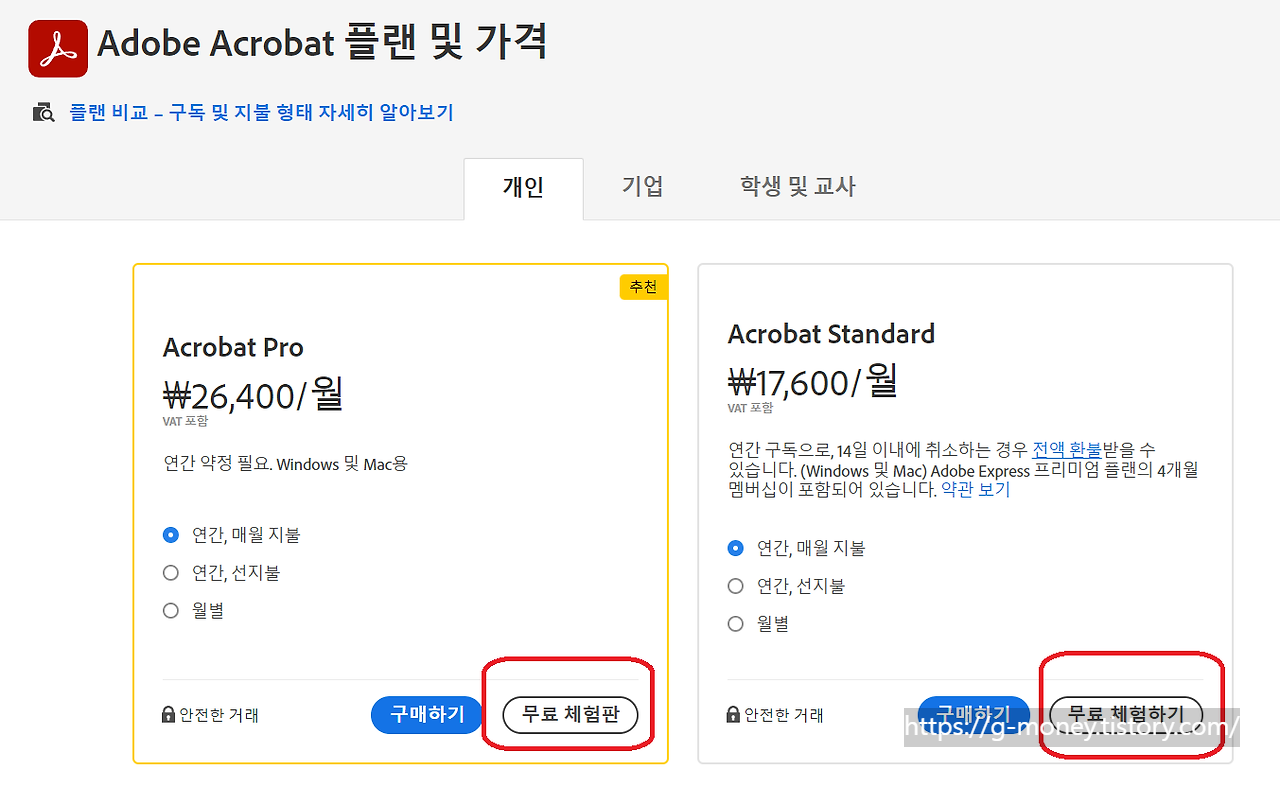Click 'VAT 포함' under Acrobat Pro price
This screenshot has height=787, width=1280.
(x=185, y=422)
